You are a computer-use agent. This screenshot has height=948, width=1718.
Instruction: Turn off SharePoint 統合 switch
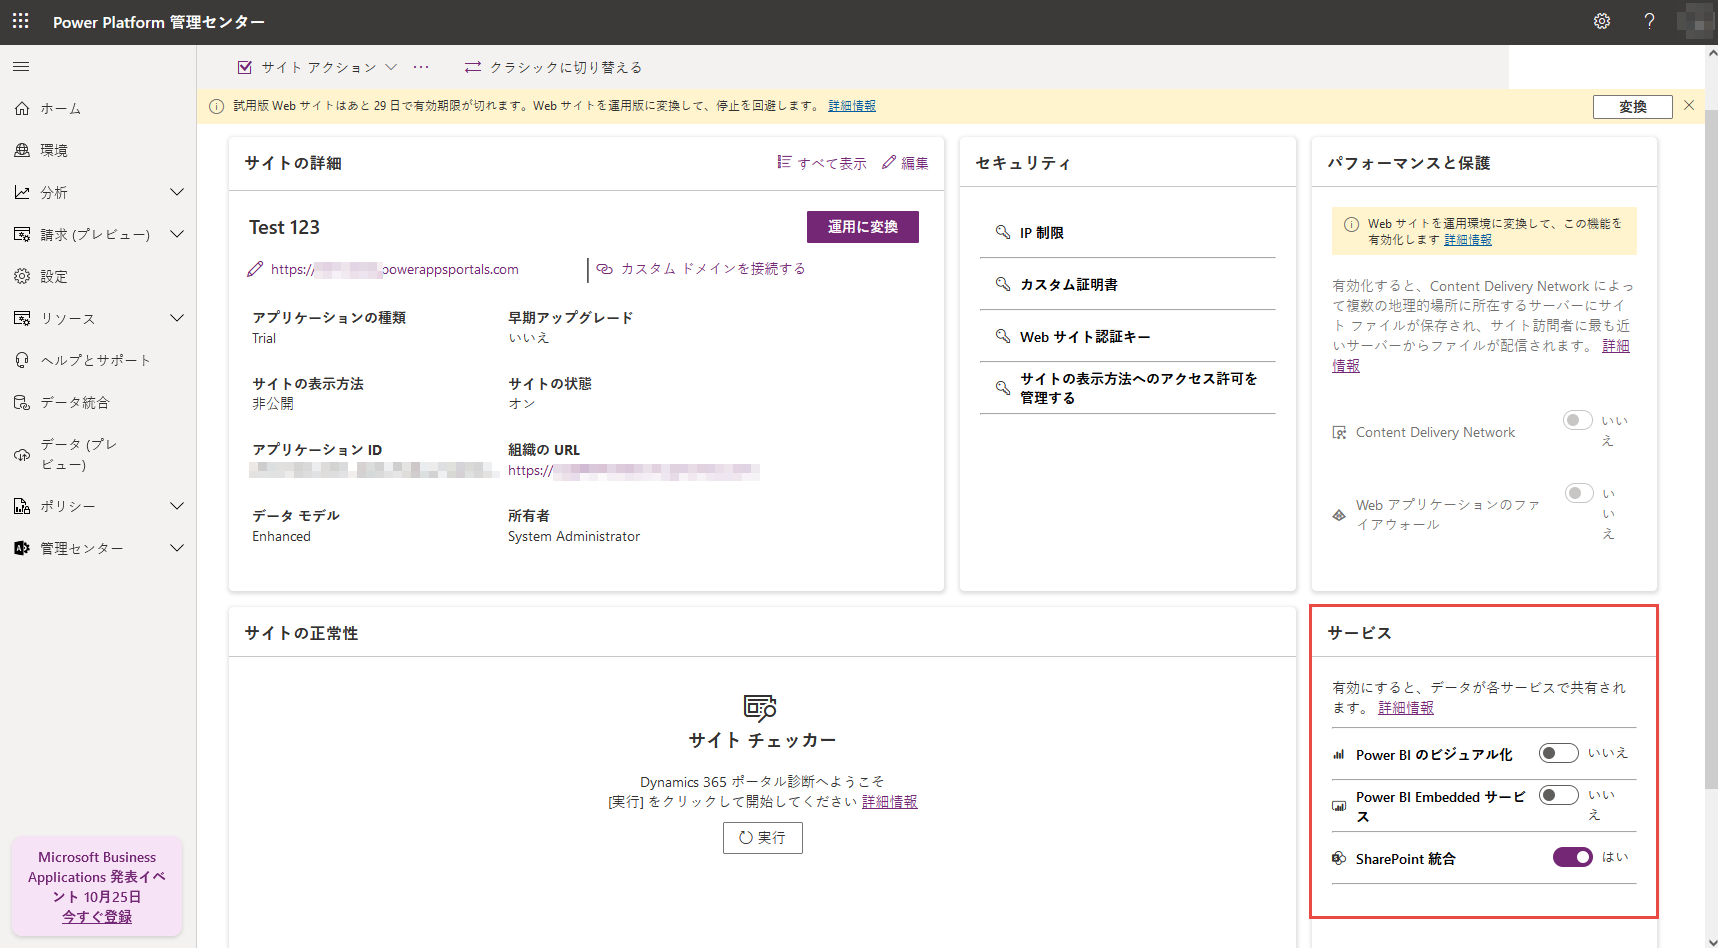(1573, 857)
